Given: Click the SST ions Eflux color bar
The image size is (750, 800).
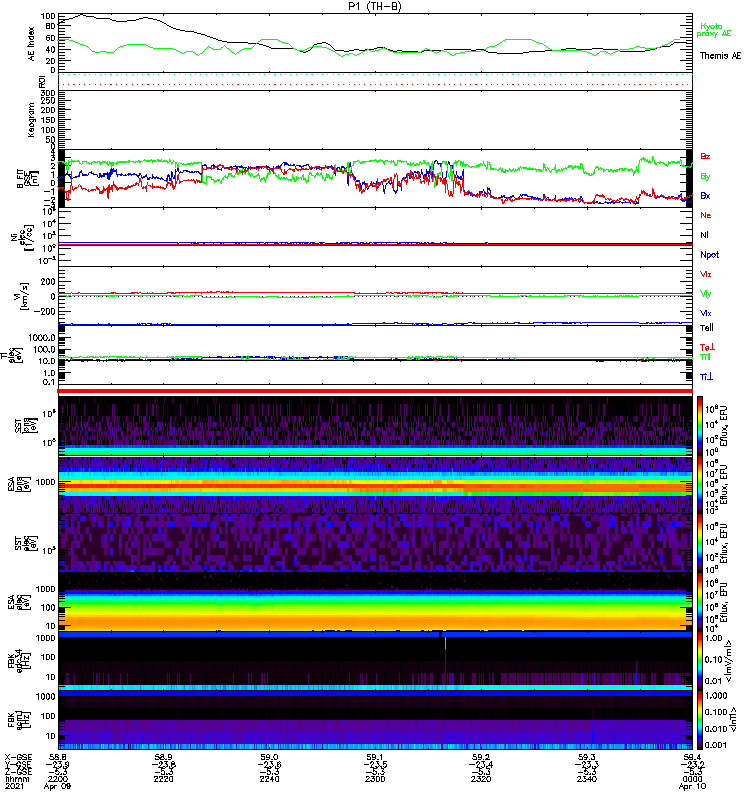Looking at the screenshot, I should (x=700, y=426).
